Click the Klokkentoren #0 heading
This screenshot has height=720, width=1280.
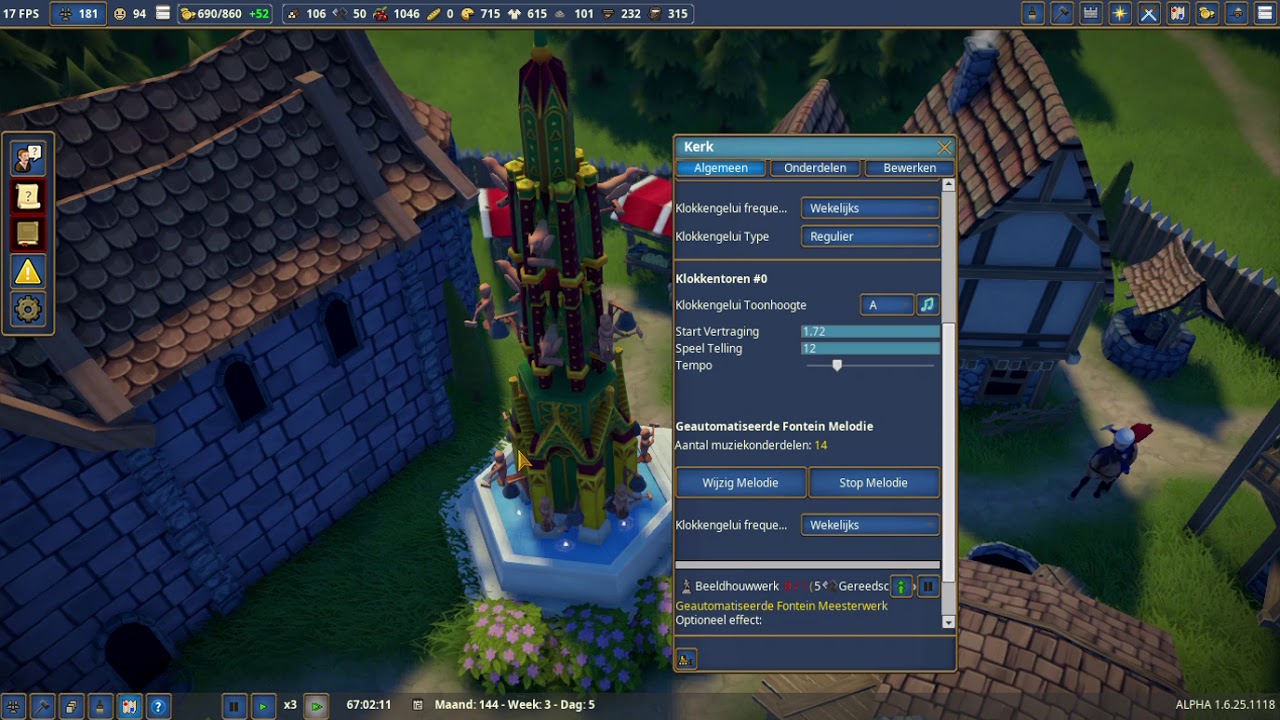coord(721,279)
